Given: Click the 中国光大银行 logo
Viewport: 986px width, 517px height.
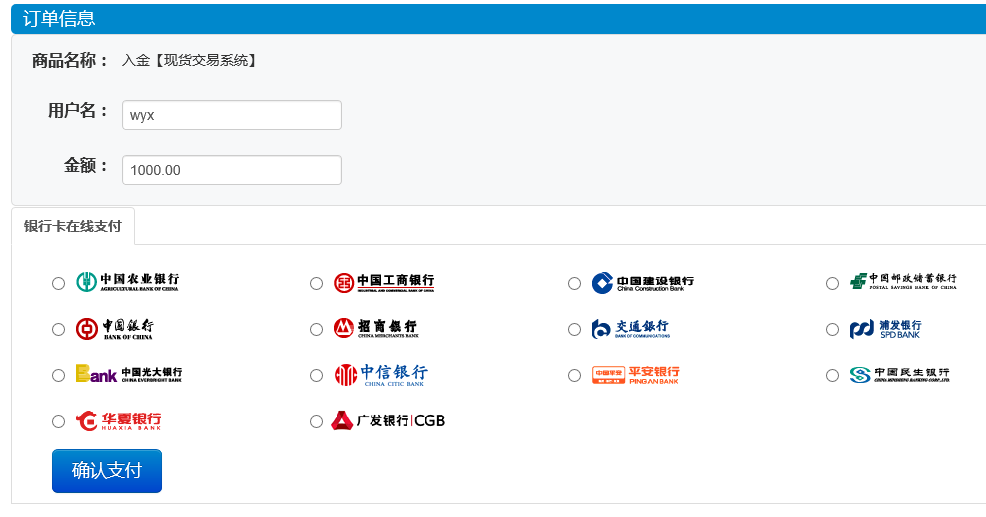Looking at the screenshot, I should point(129,374).
